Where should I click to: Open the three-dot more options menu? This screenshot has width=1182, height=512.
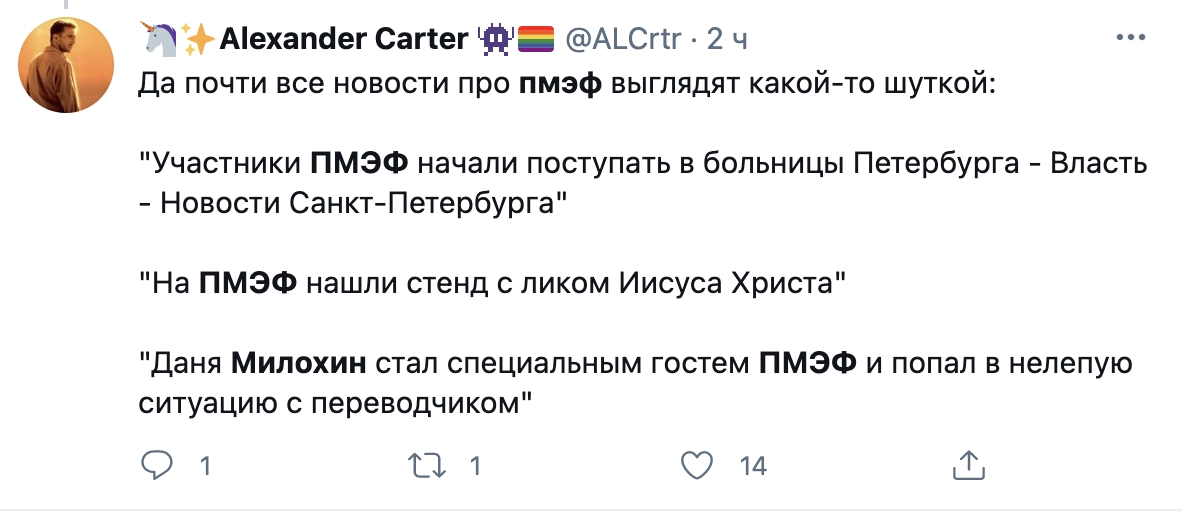pyautogui.click(x=1131, y=38)
